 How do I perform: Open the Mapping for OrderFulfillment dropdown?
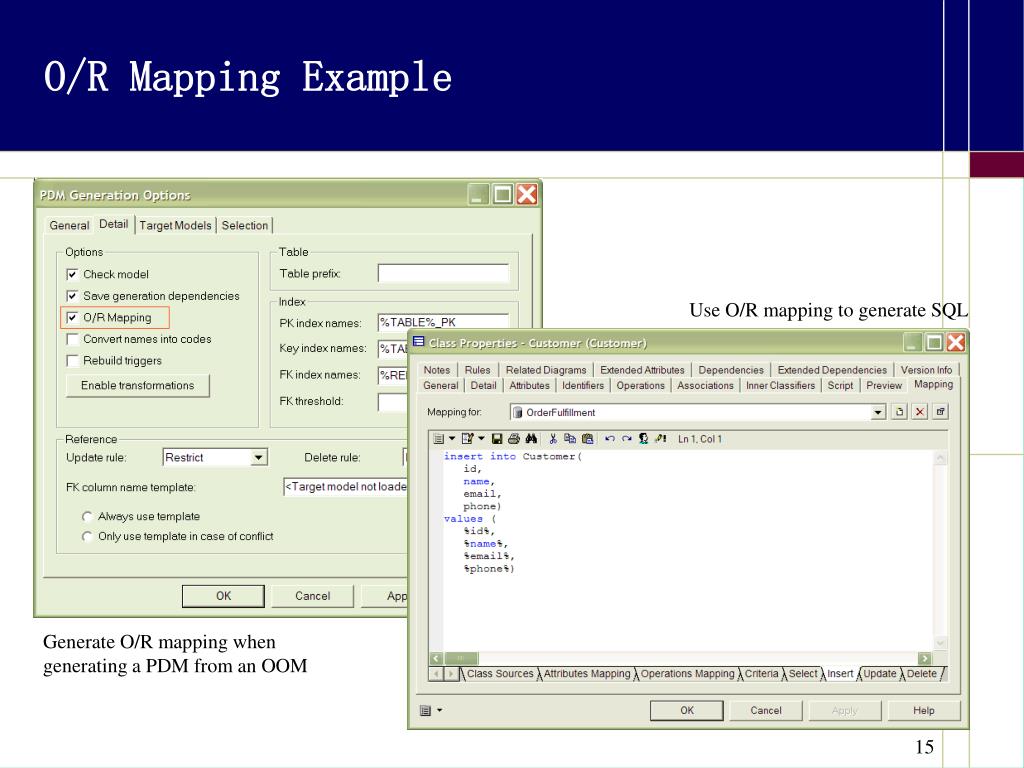878,412
